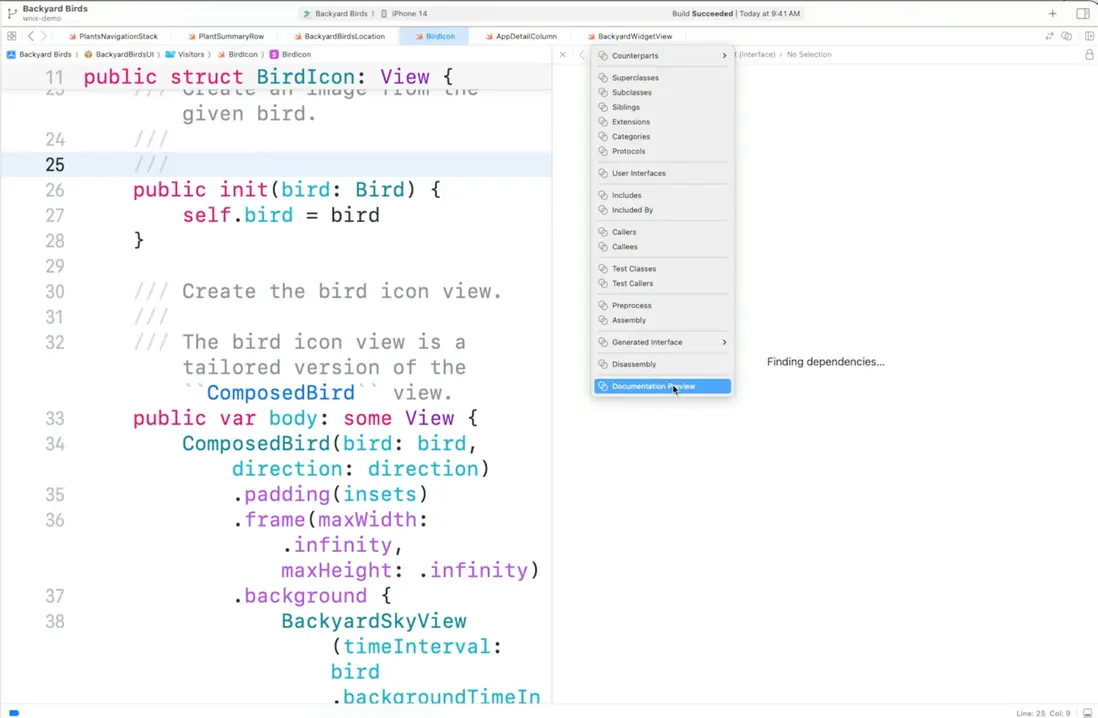This screenshot has width=1098, height=718.
Task: Expand the Generated Interface submenu
Action: (x=662, y=342)
